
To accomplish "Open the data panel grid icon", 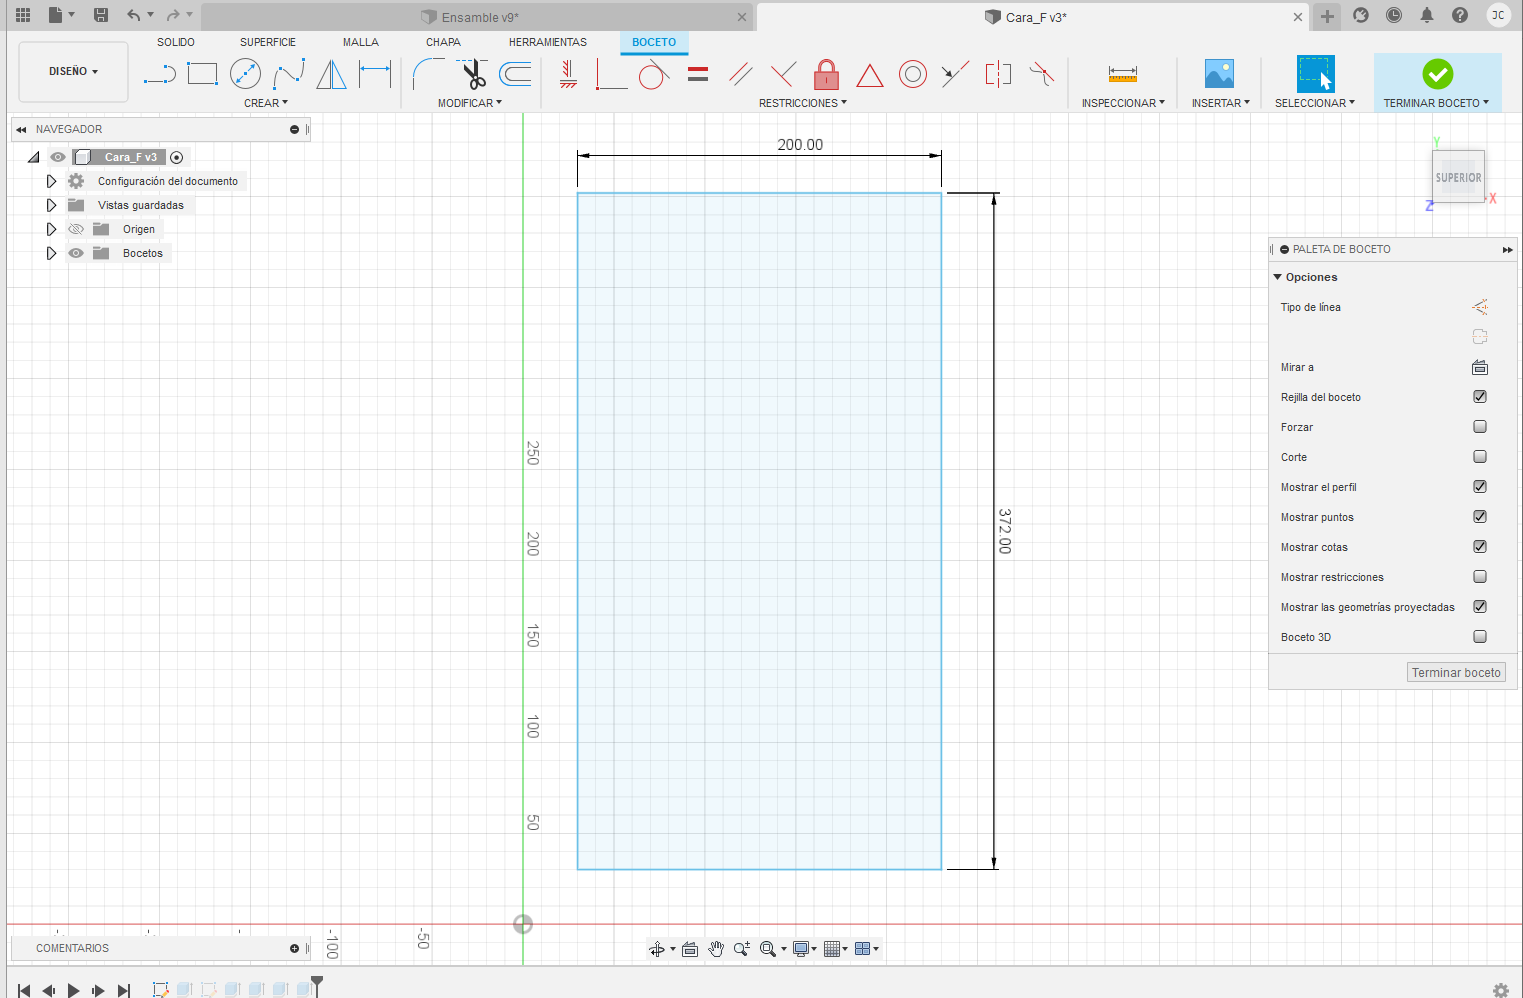I will pyautogui.click(x=23, y=15).
